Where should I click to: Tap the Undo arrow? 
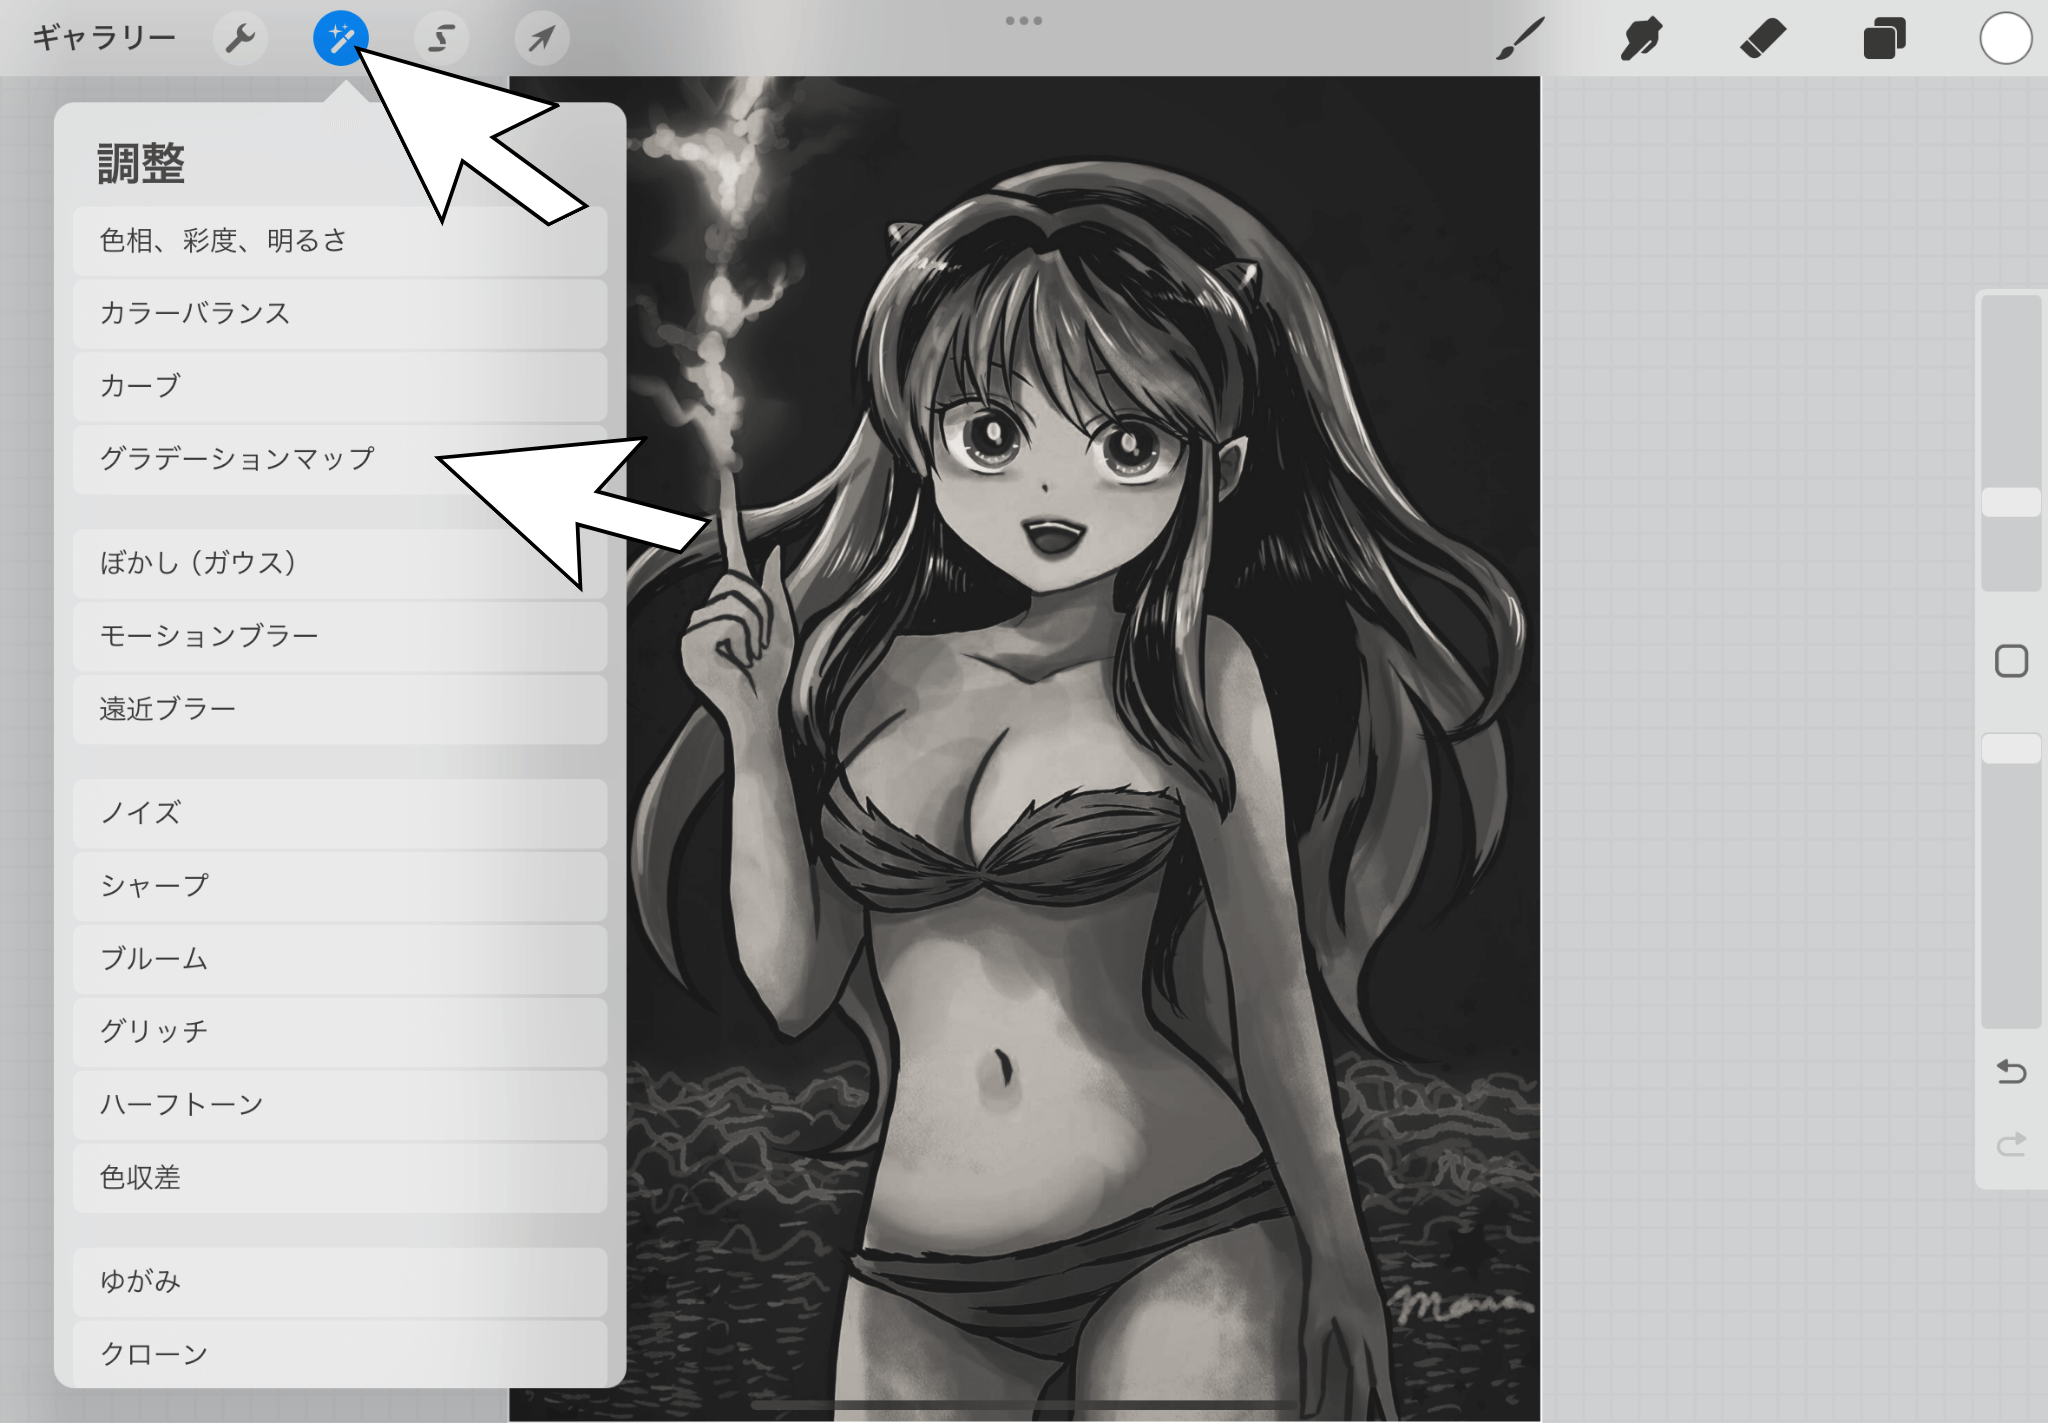click(2011, 1072)
